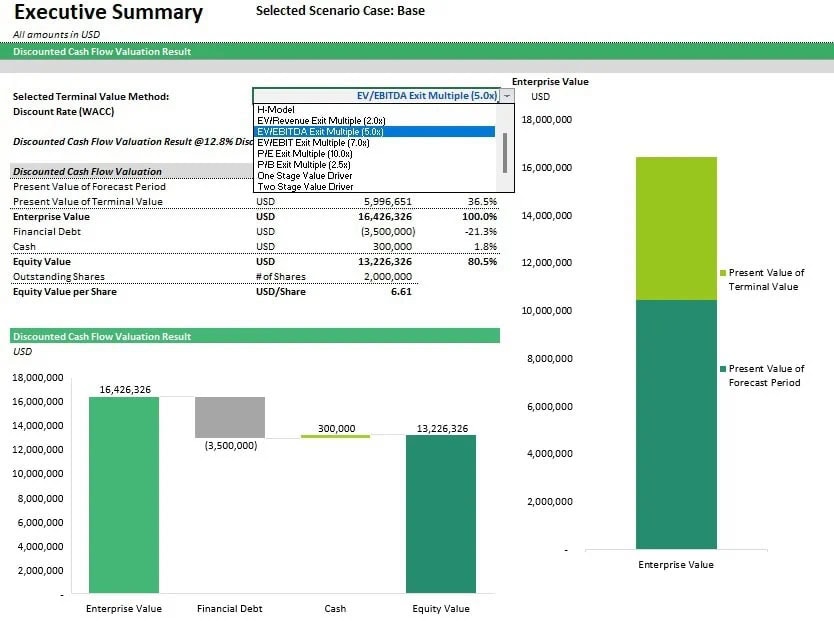Click the Equity Value axis label in waterfall chart
The height and width of the screenshot is (632, 834).
click(x=441, y=609)
